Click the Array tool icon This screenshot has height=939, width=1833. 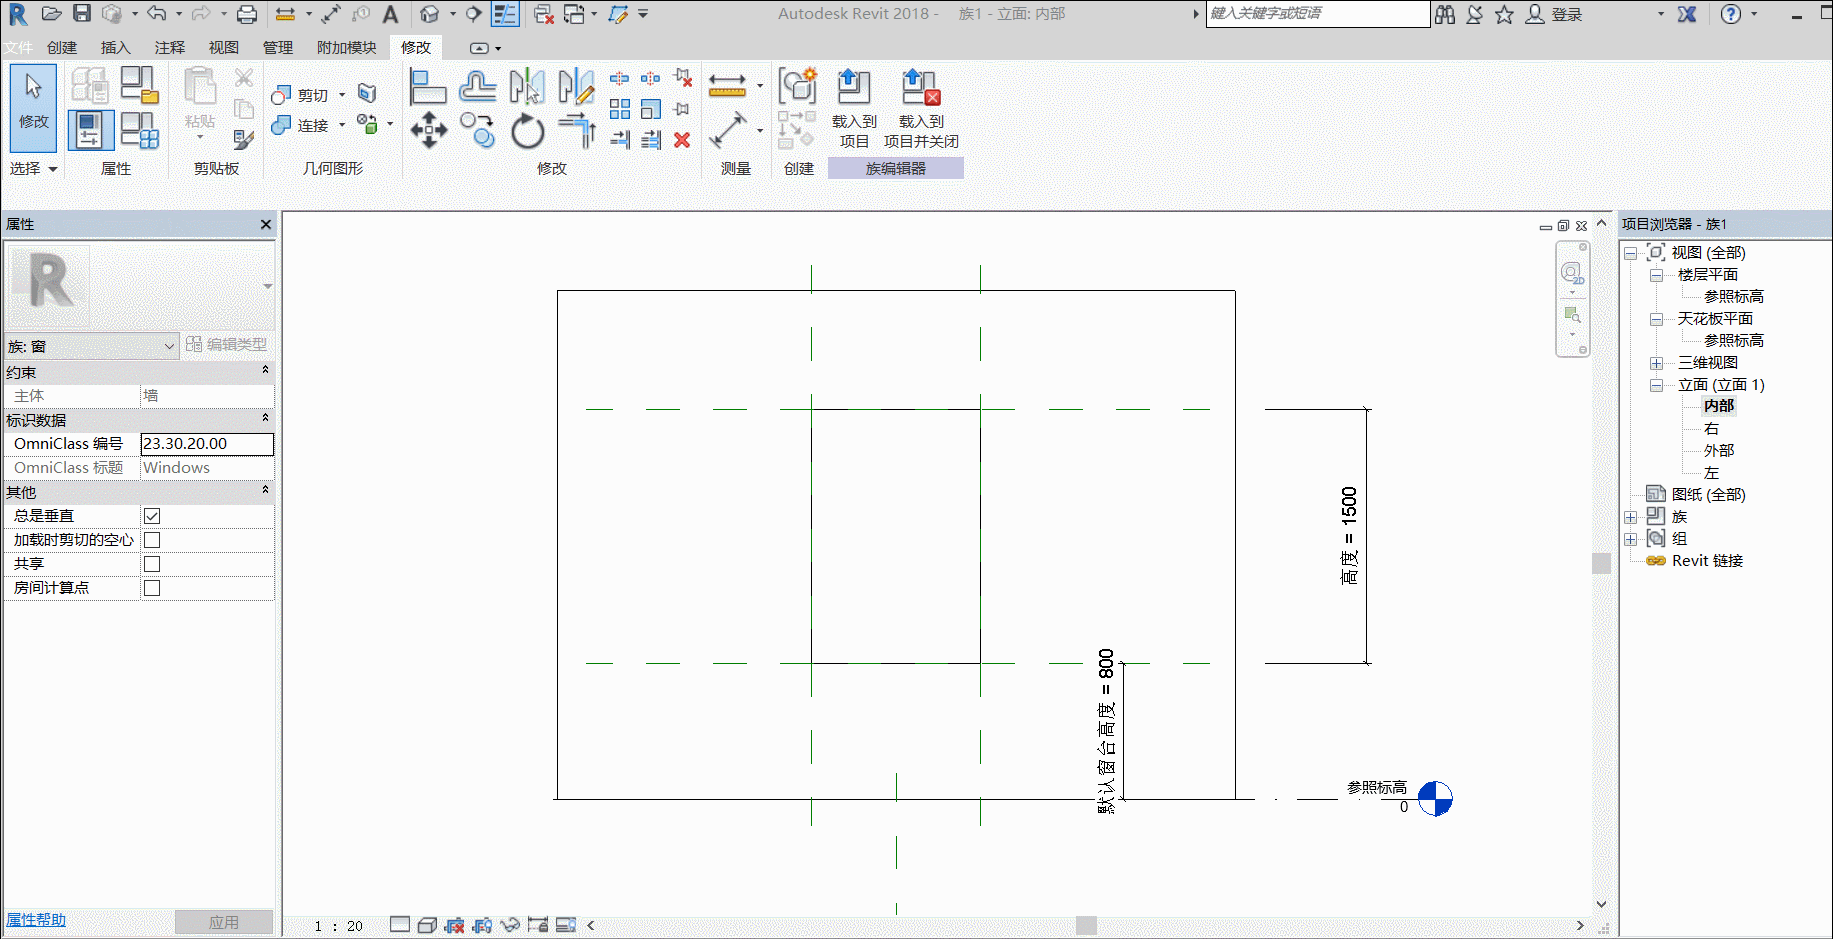click(x=620, y=109)
